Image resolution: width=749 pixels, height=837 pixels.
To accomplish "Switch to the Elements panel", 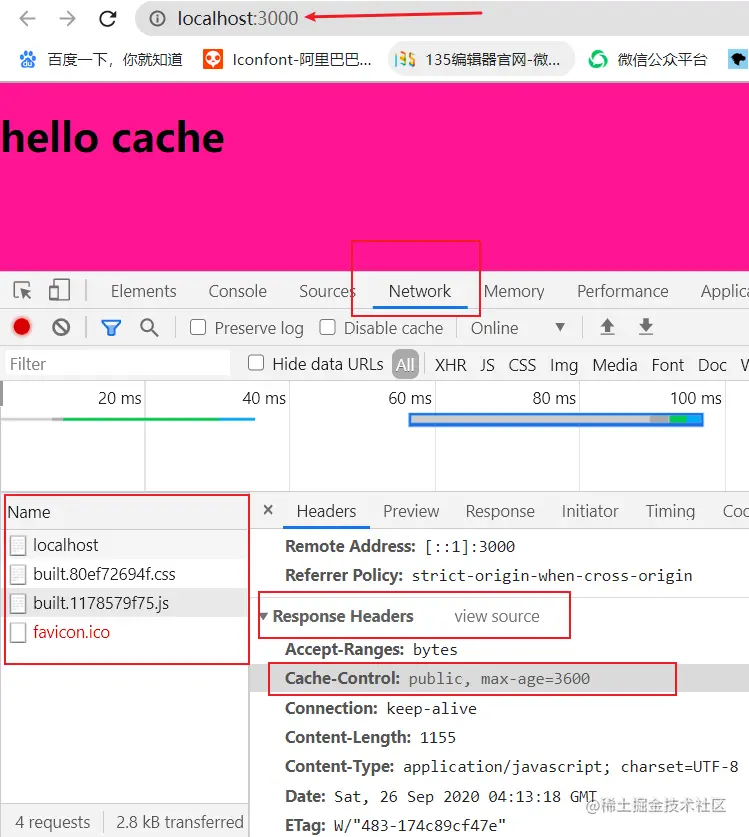I will 143,291.
